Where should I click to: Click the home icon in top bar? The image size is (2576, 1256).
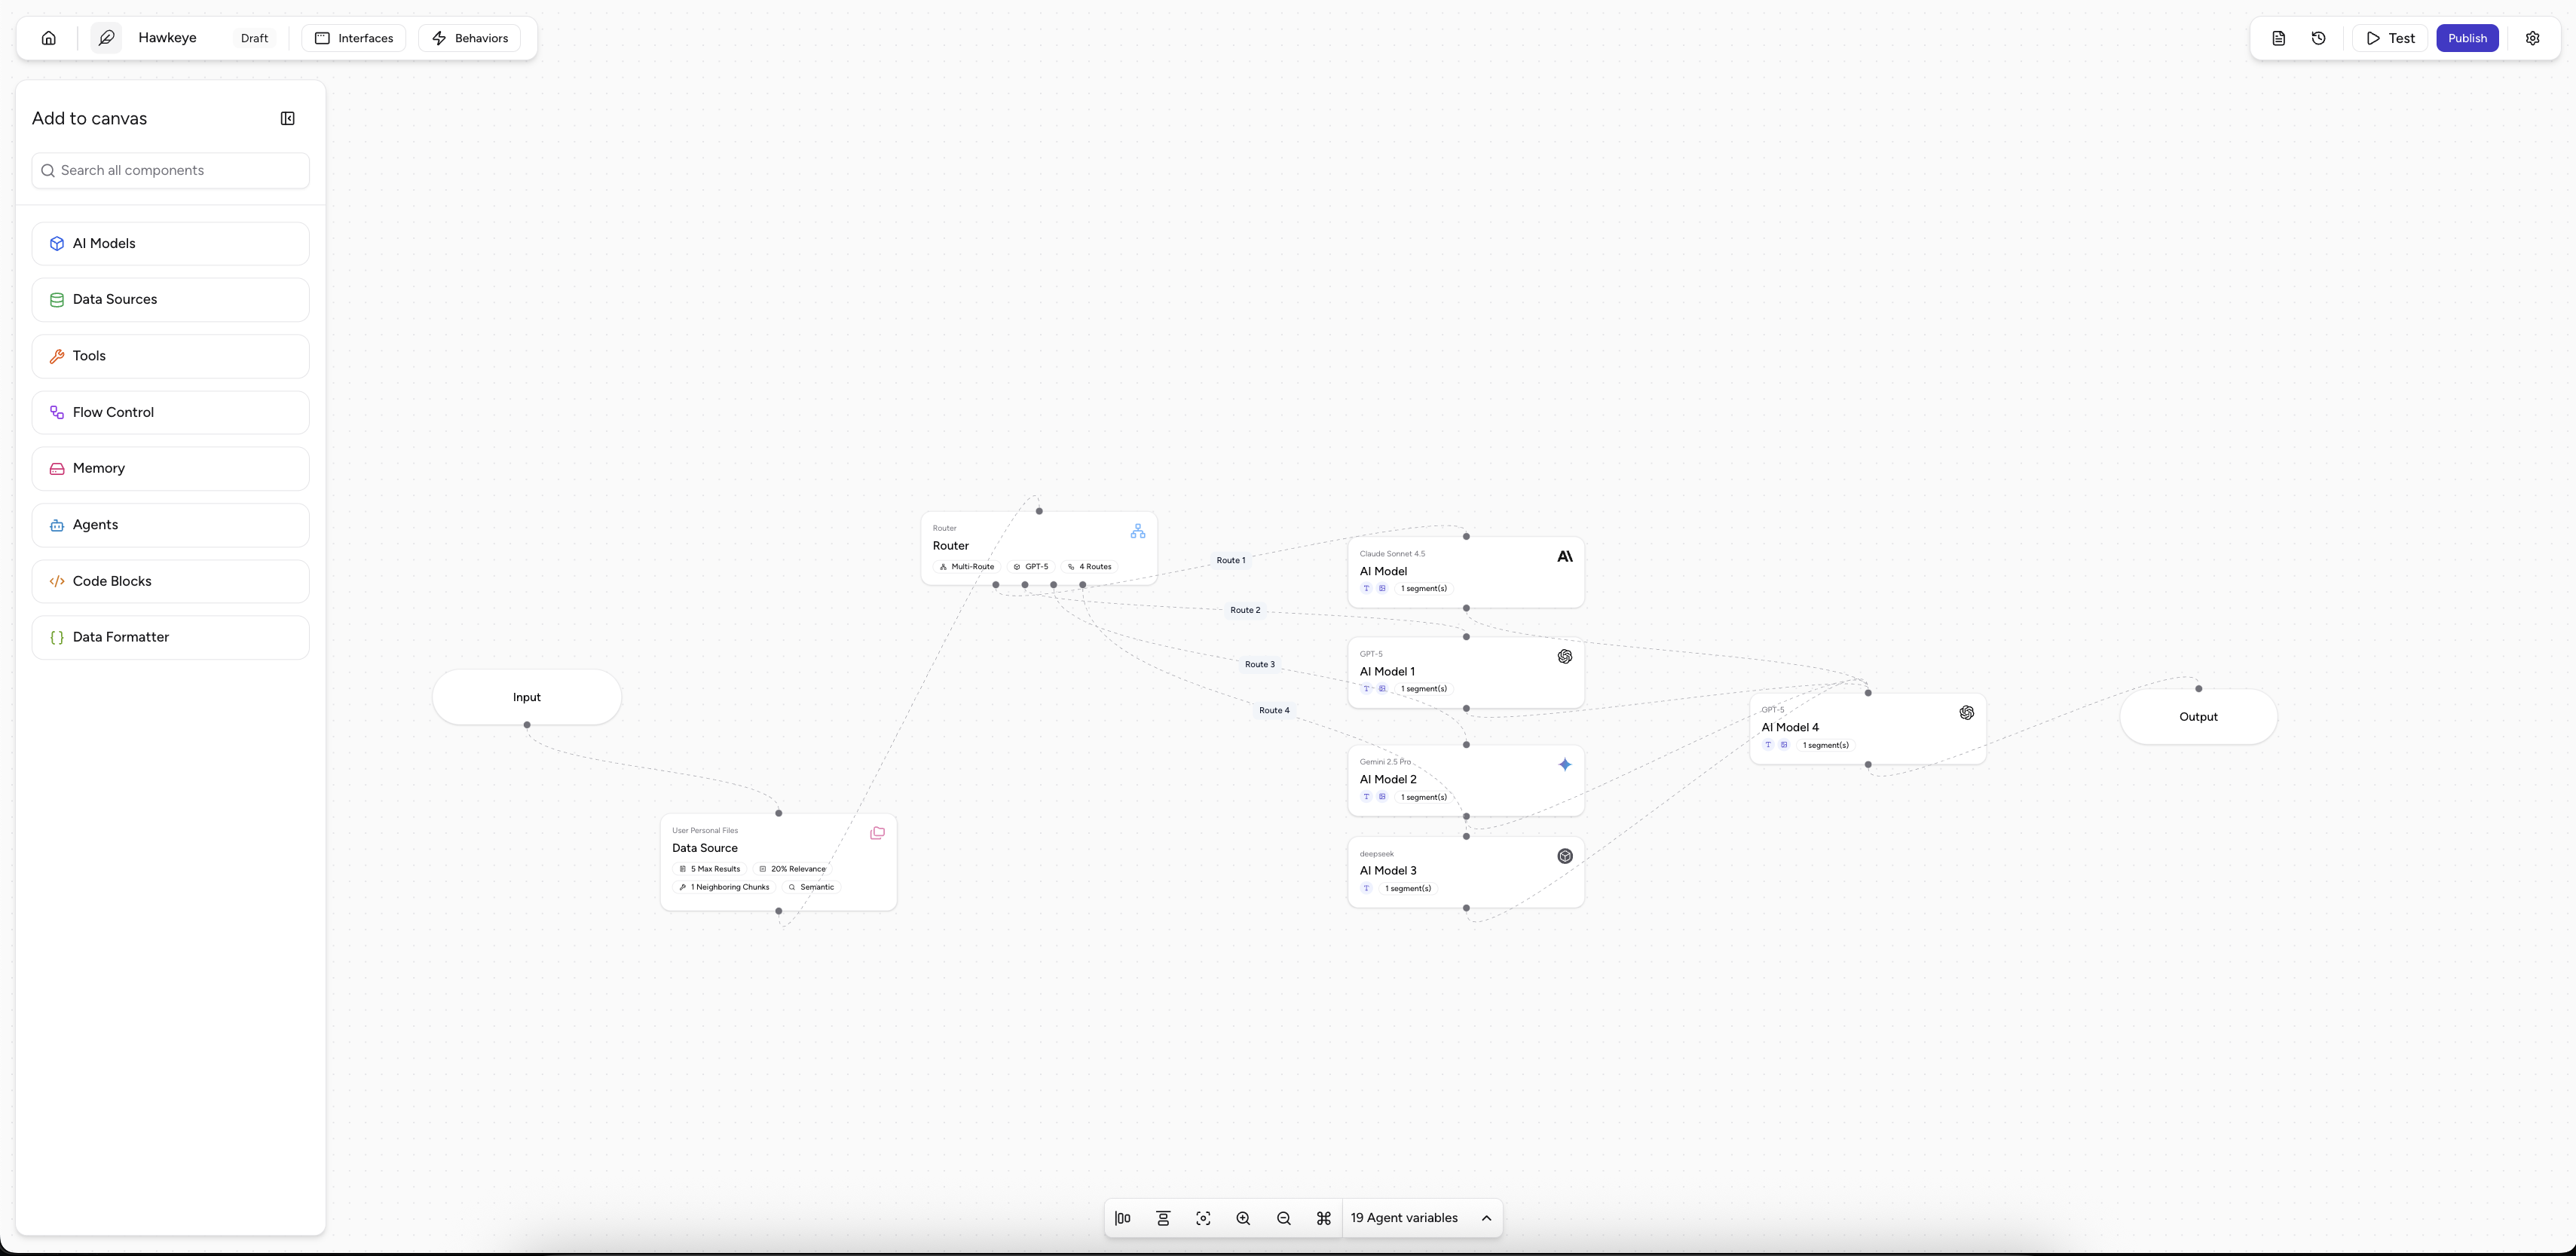(48, 38)
